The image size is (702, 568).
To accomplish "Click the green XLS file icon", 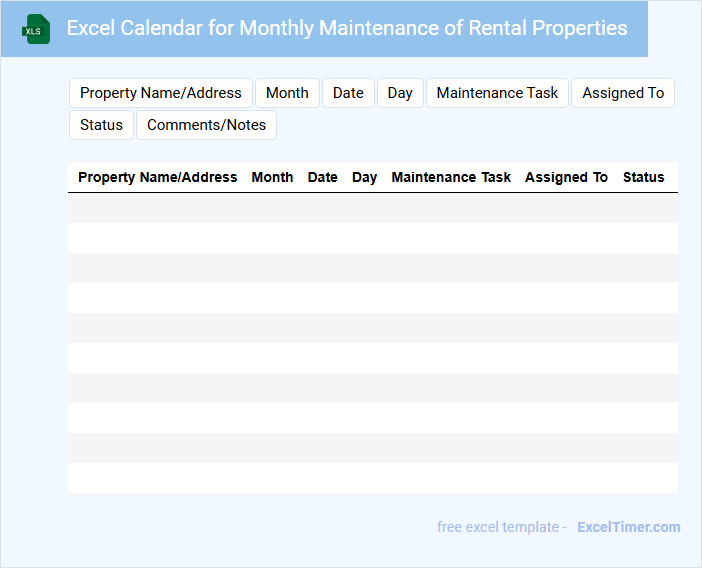I will [36, 30].
